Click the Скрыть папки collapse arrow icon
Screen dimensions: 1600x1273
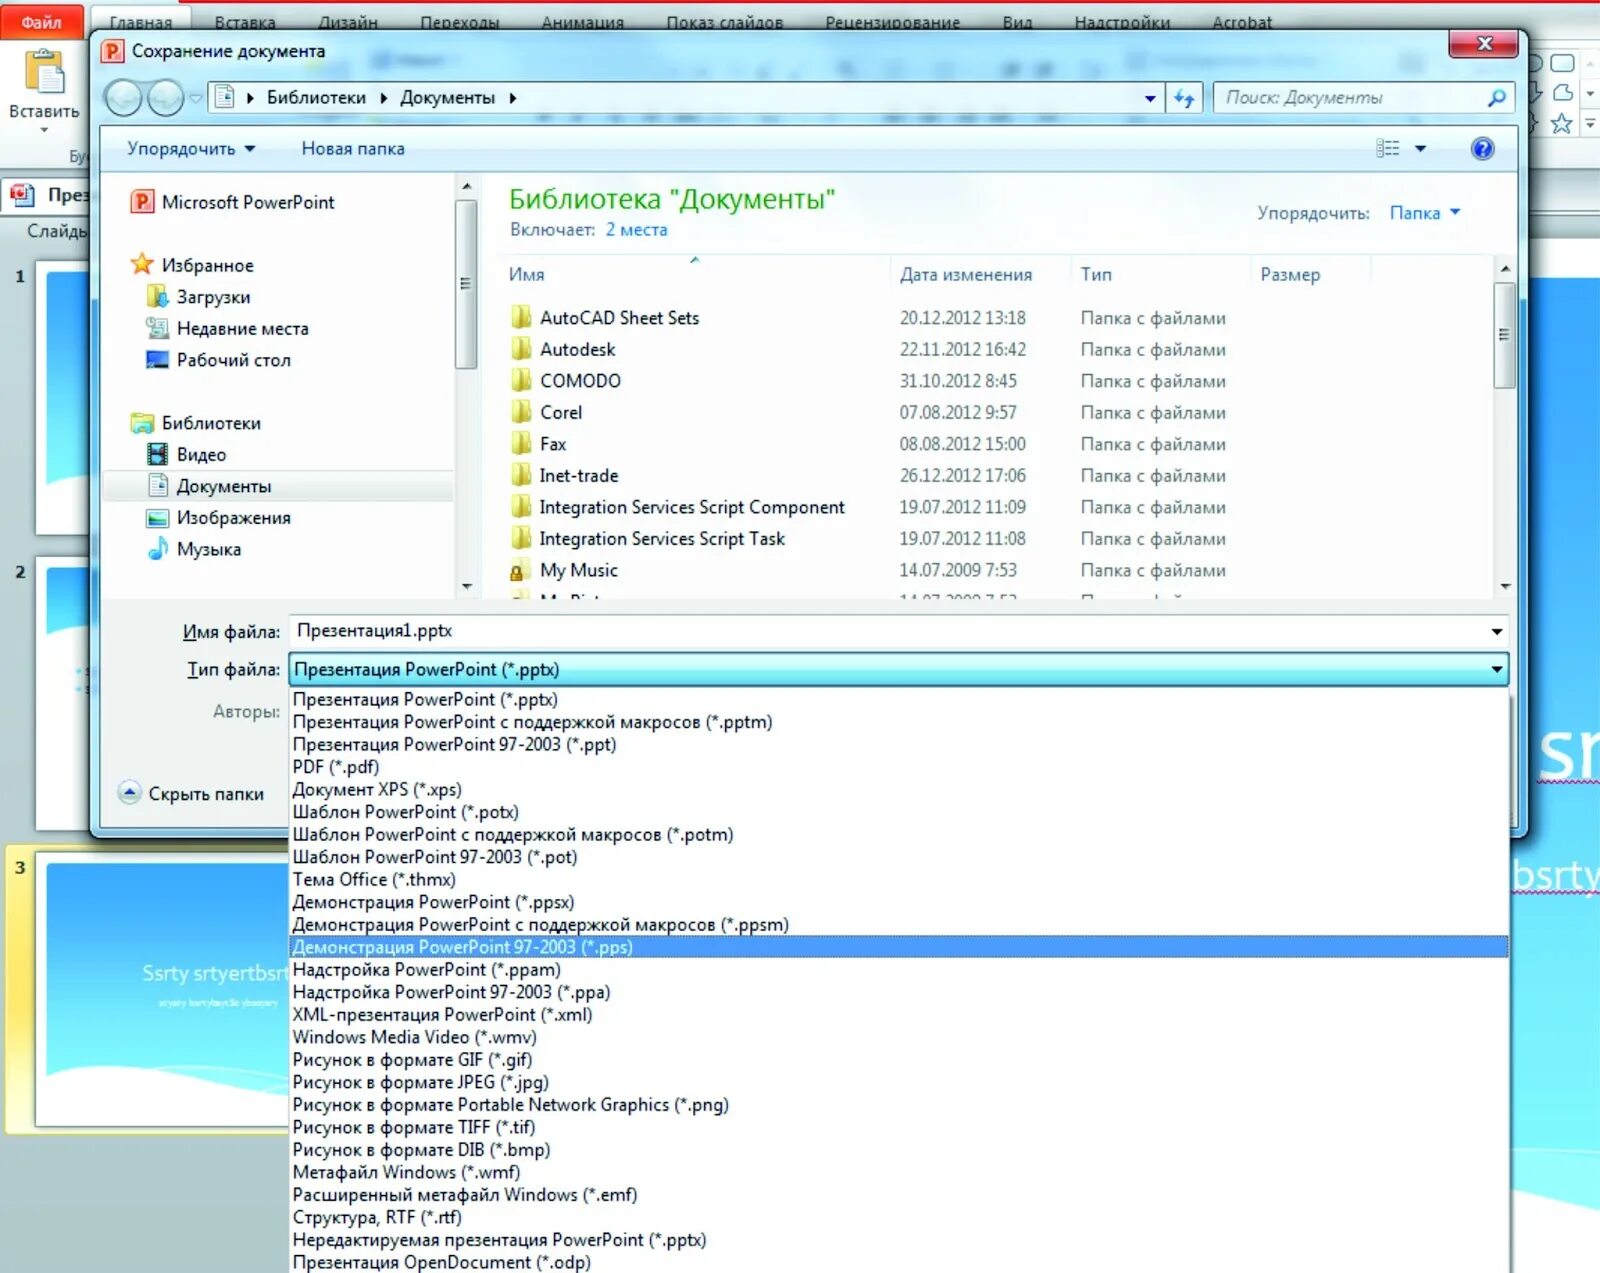pos(130,793)
